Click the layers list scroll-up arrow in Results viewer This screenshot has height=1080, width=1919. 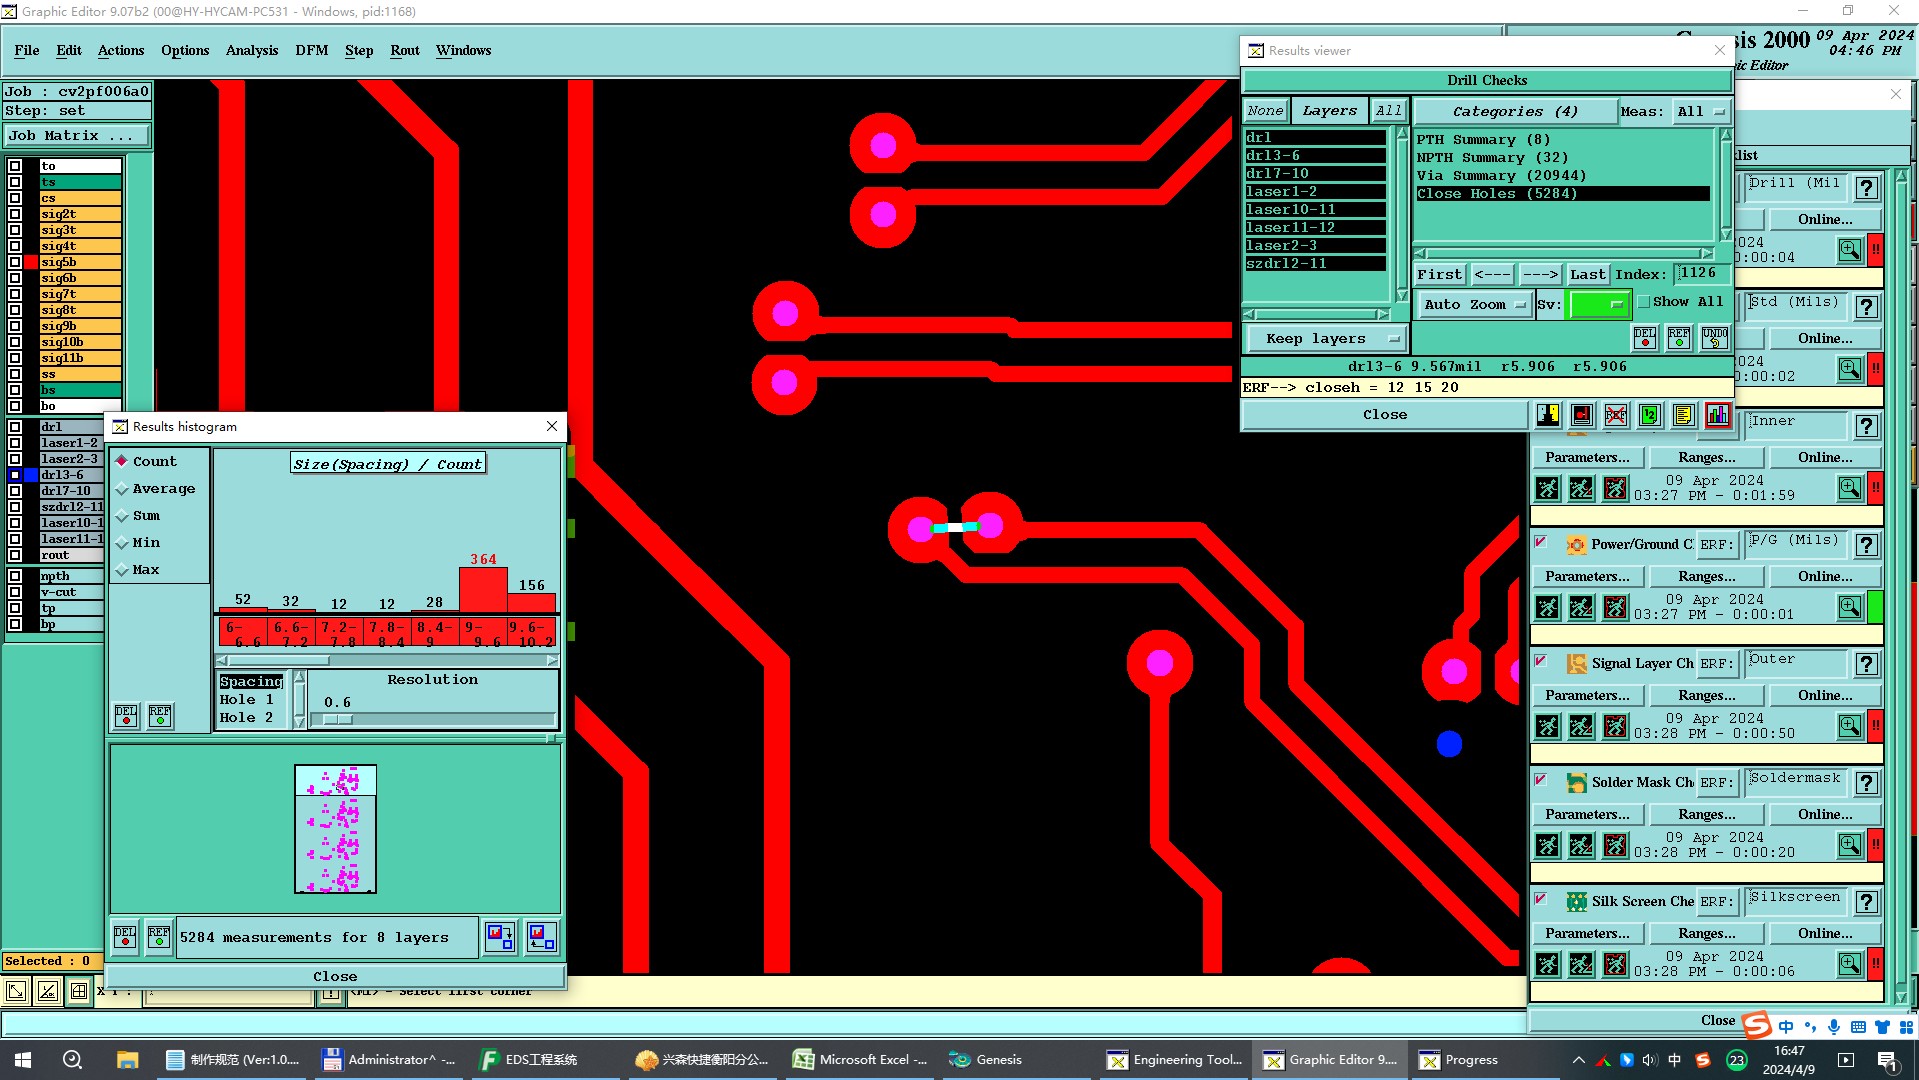[1401, 135]
